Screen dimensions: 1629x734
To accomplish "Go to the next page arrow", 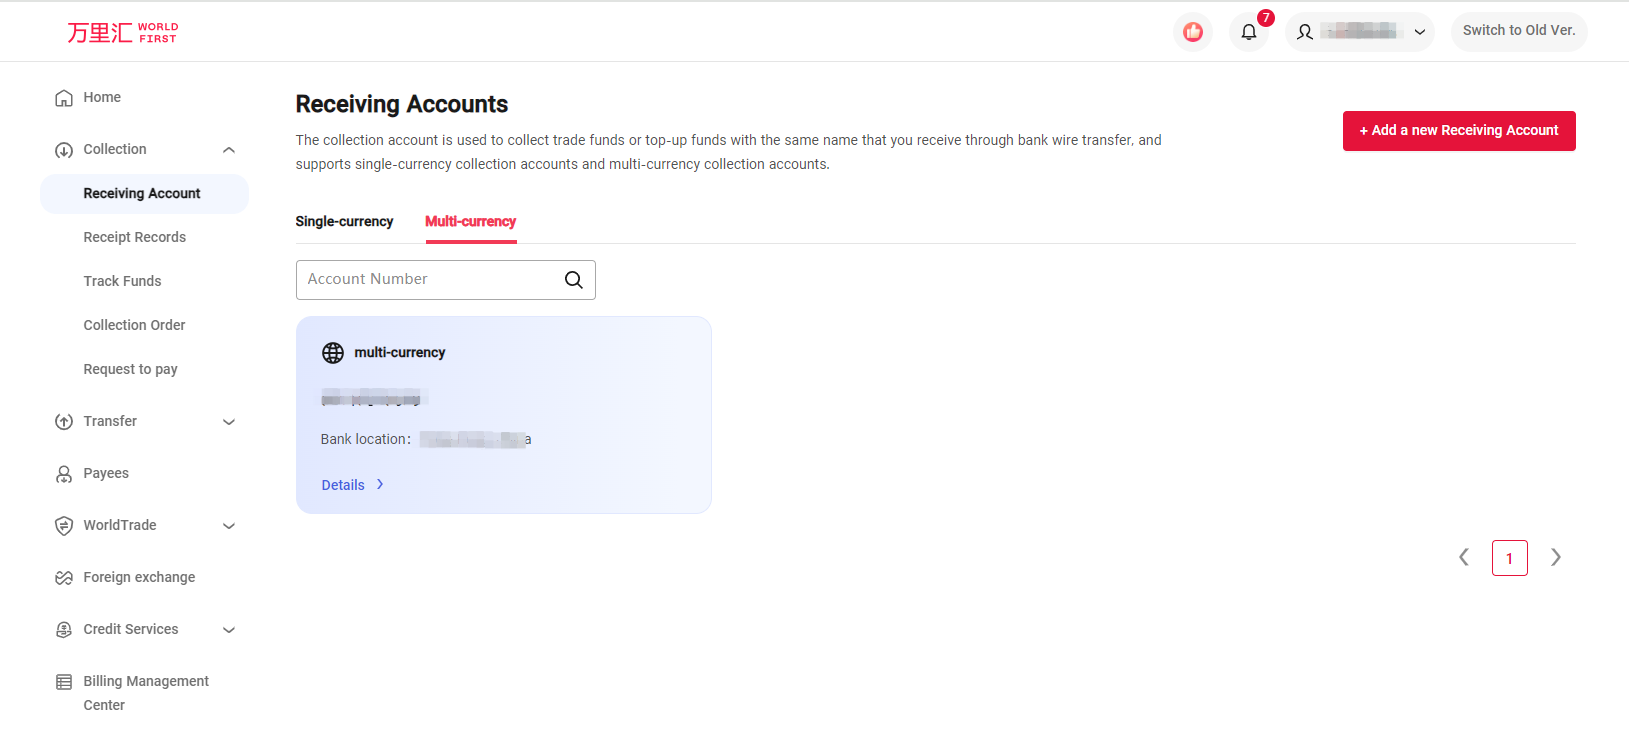I will [1556, 557].
